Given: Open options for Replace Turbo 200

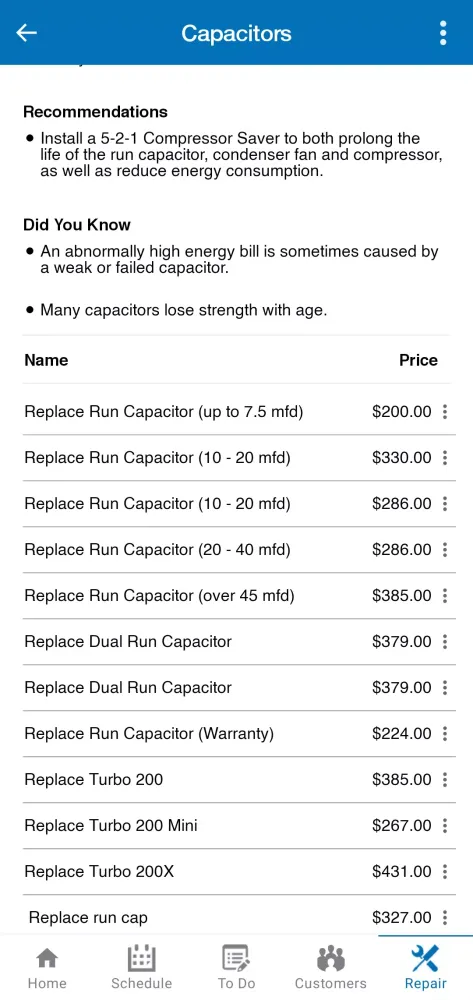Looking at the screenshot, I should (445, 779).
